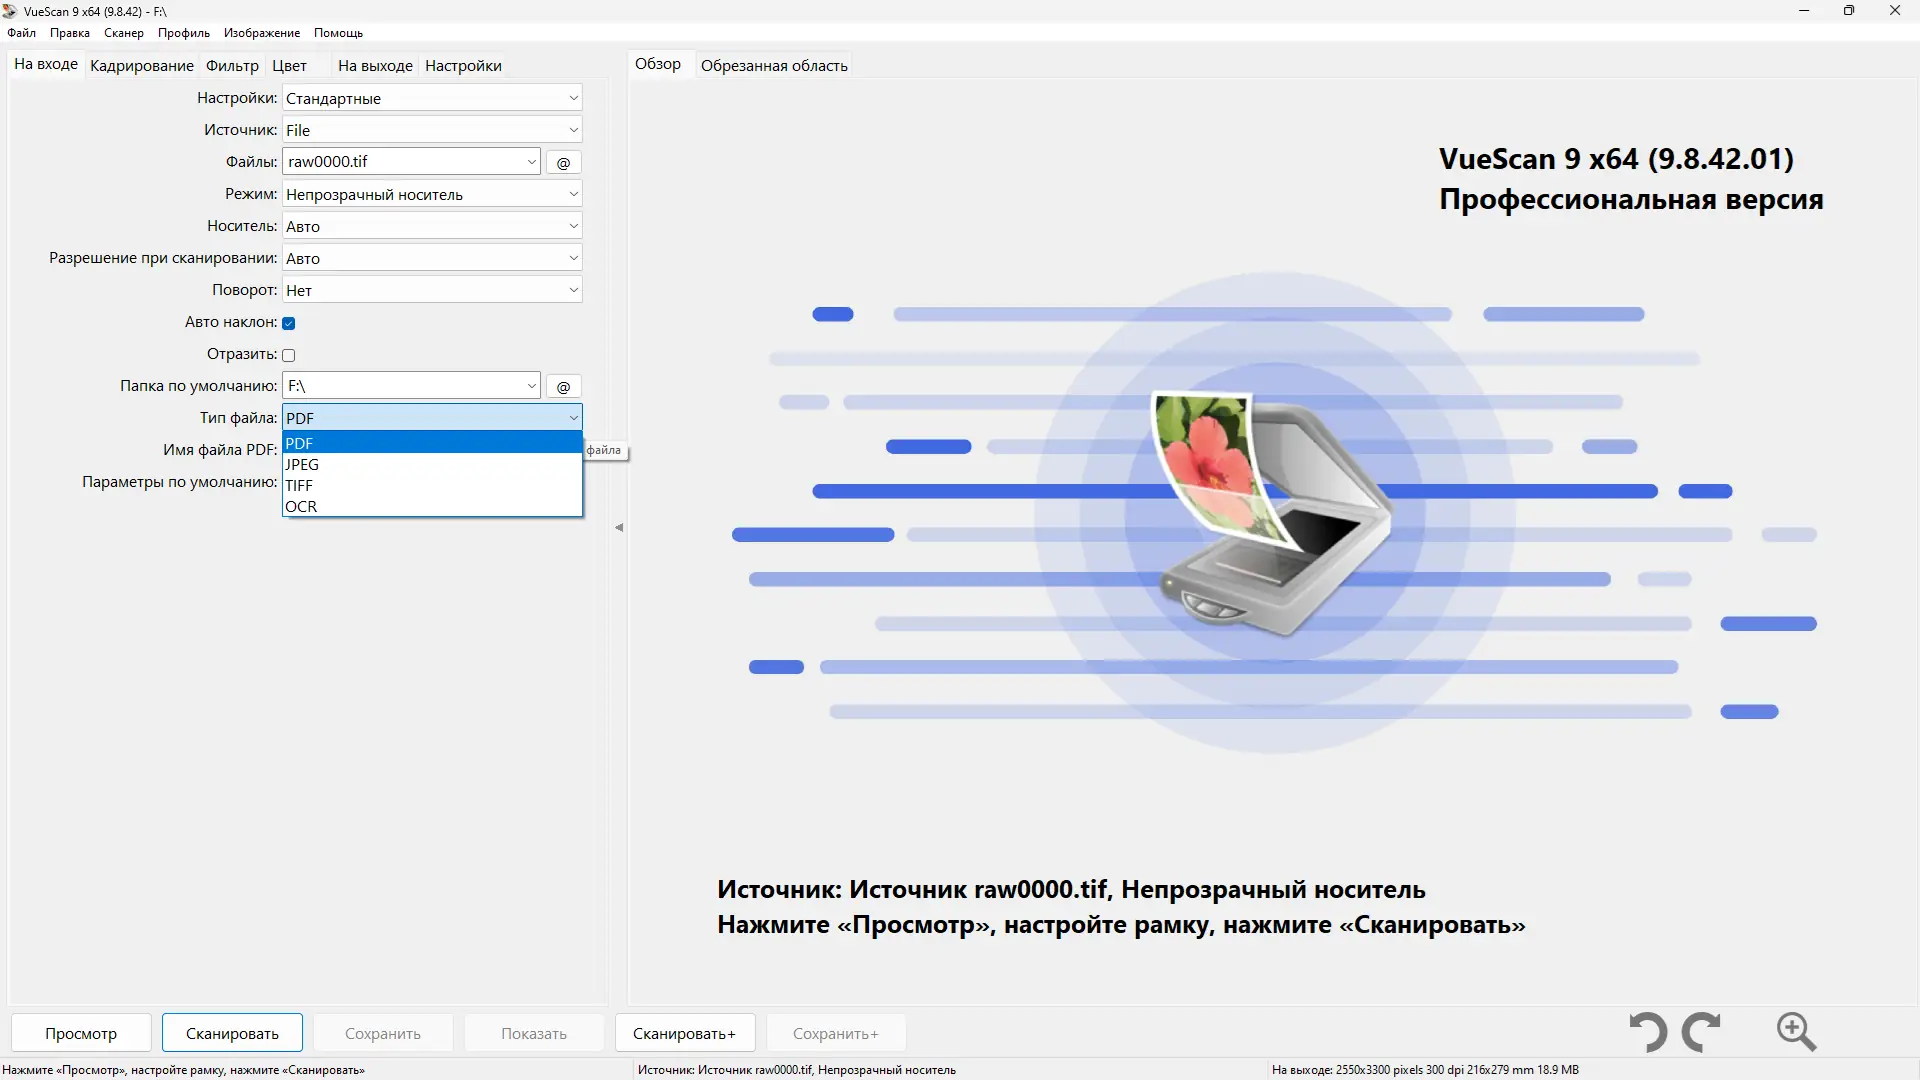Rotate image clockwise
The width and height of the screenshot is (1920, 1080).
[1702, 1032]
